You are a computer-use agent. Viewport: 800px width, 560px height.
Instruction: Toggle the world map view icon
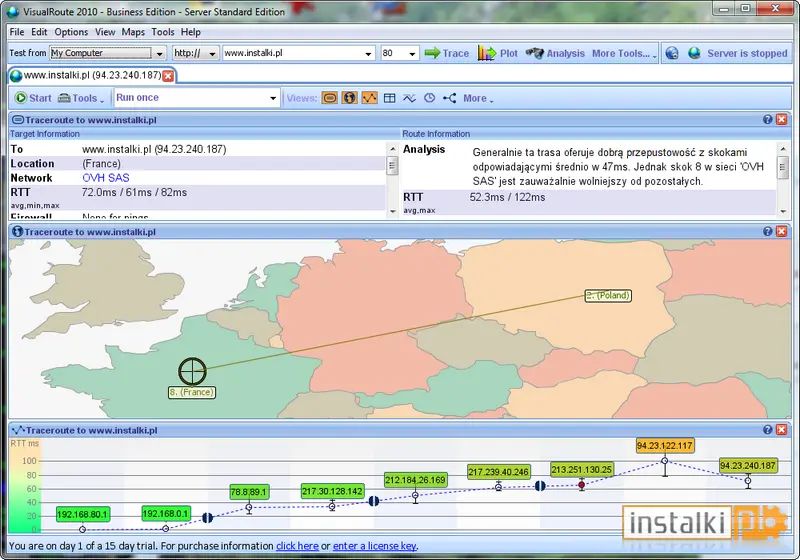click(349, 98)
